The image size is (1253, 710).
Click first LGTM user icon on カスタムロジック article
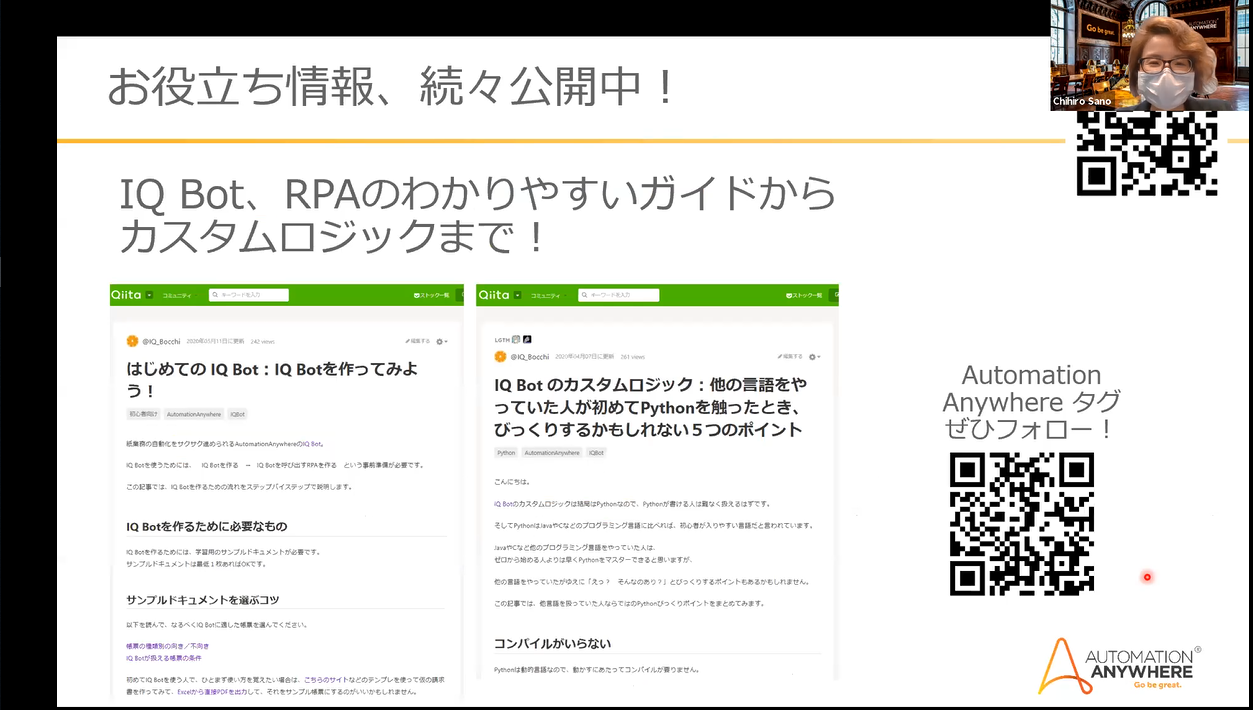[517, 339]
